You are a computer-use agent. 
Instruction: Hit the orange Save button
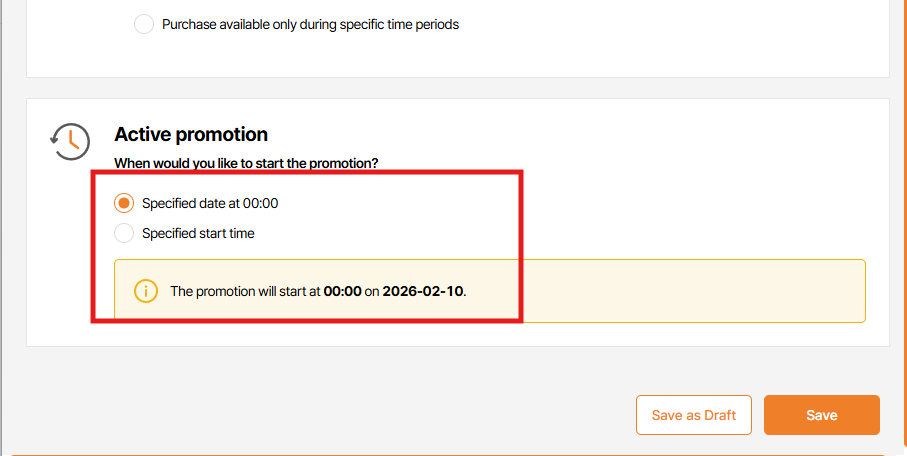click(821, 415)
